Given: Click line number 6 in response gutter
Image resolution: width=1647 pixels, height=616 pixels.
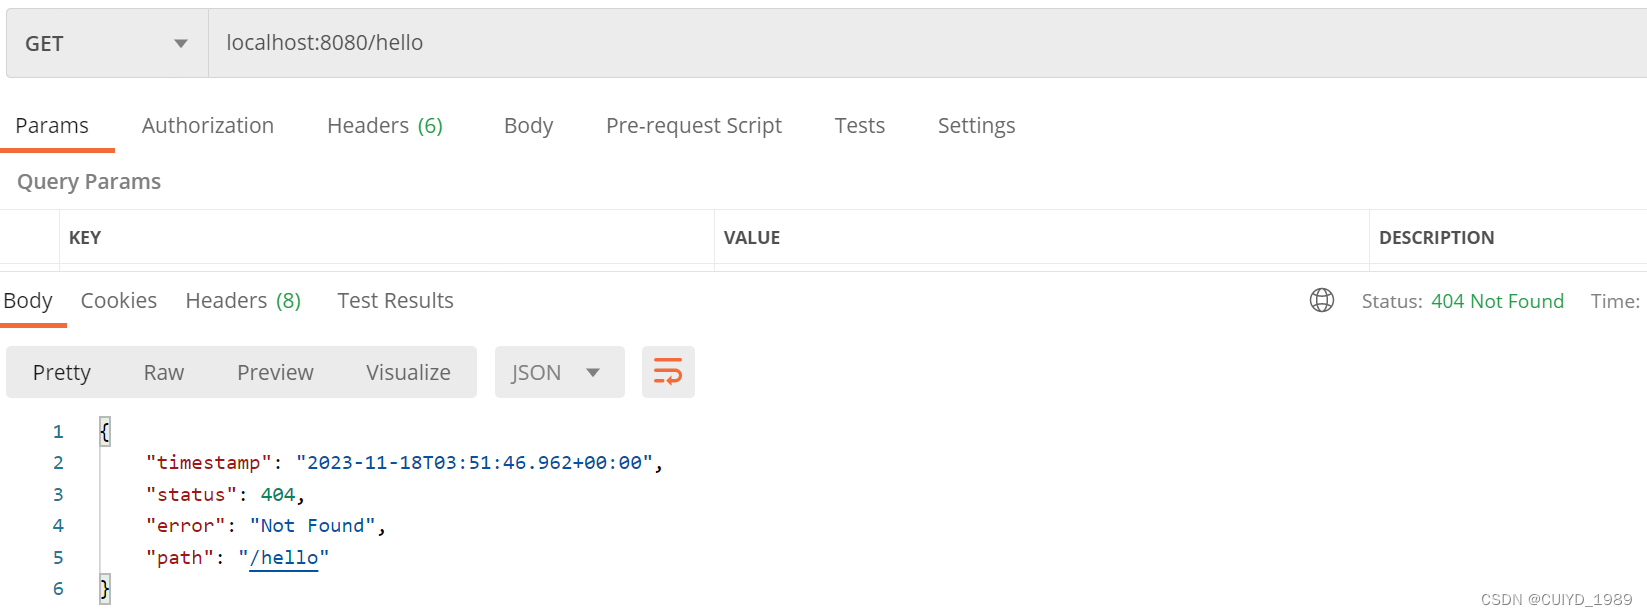Looking at the screenshot, I should point(58,589).
